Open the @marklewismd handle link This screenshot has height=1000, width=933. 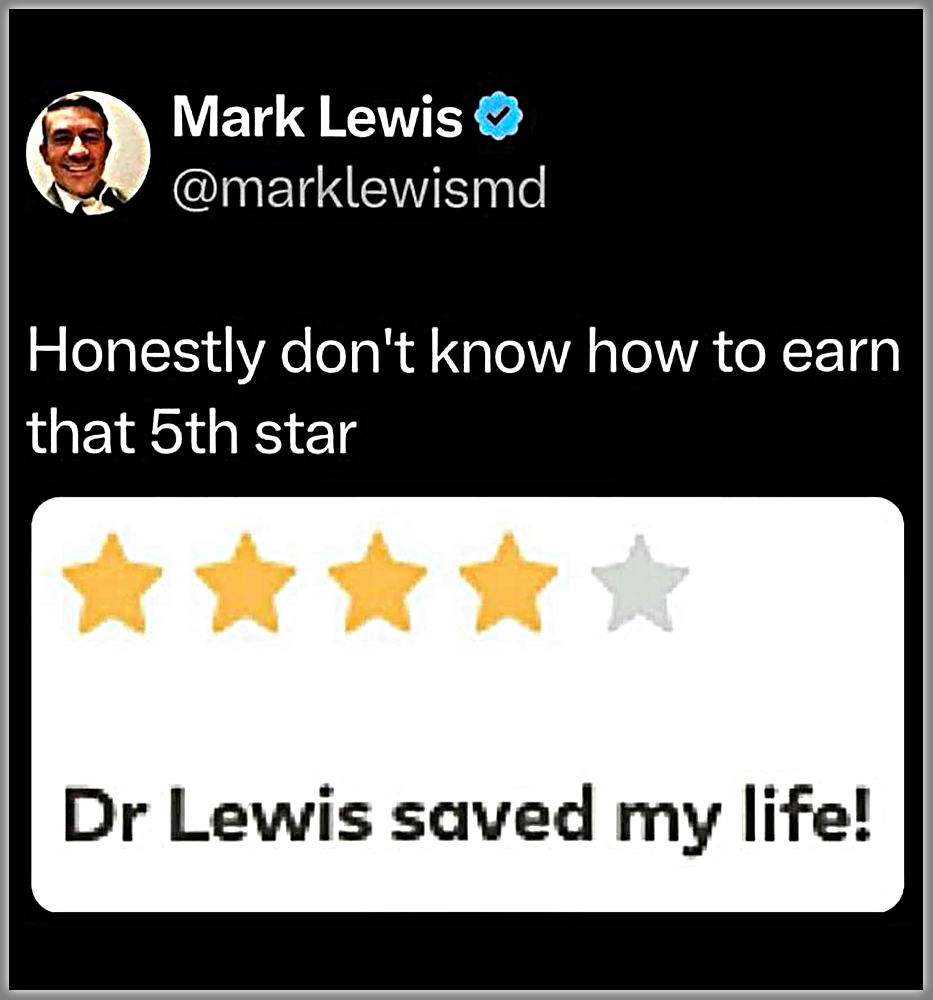click(360, 188)
